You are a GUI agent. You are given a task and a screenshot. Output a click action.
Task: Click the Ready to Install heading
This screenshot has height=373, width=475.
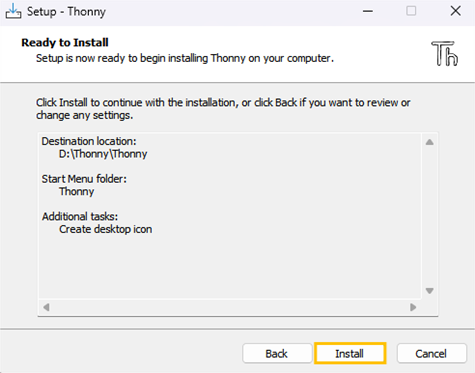coord(65,43)
